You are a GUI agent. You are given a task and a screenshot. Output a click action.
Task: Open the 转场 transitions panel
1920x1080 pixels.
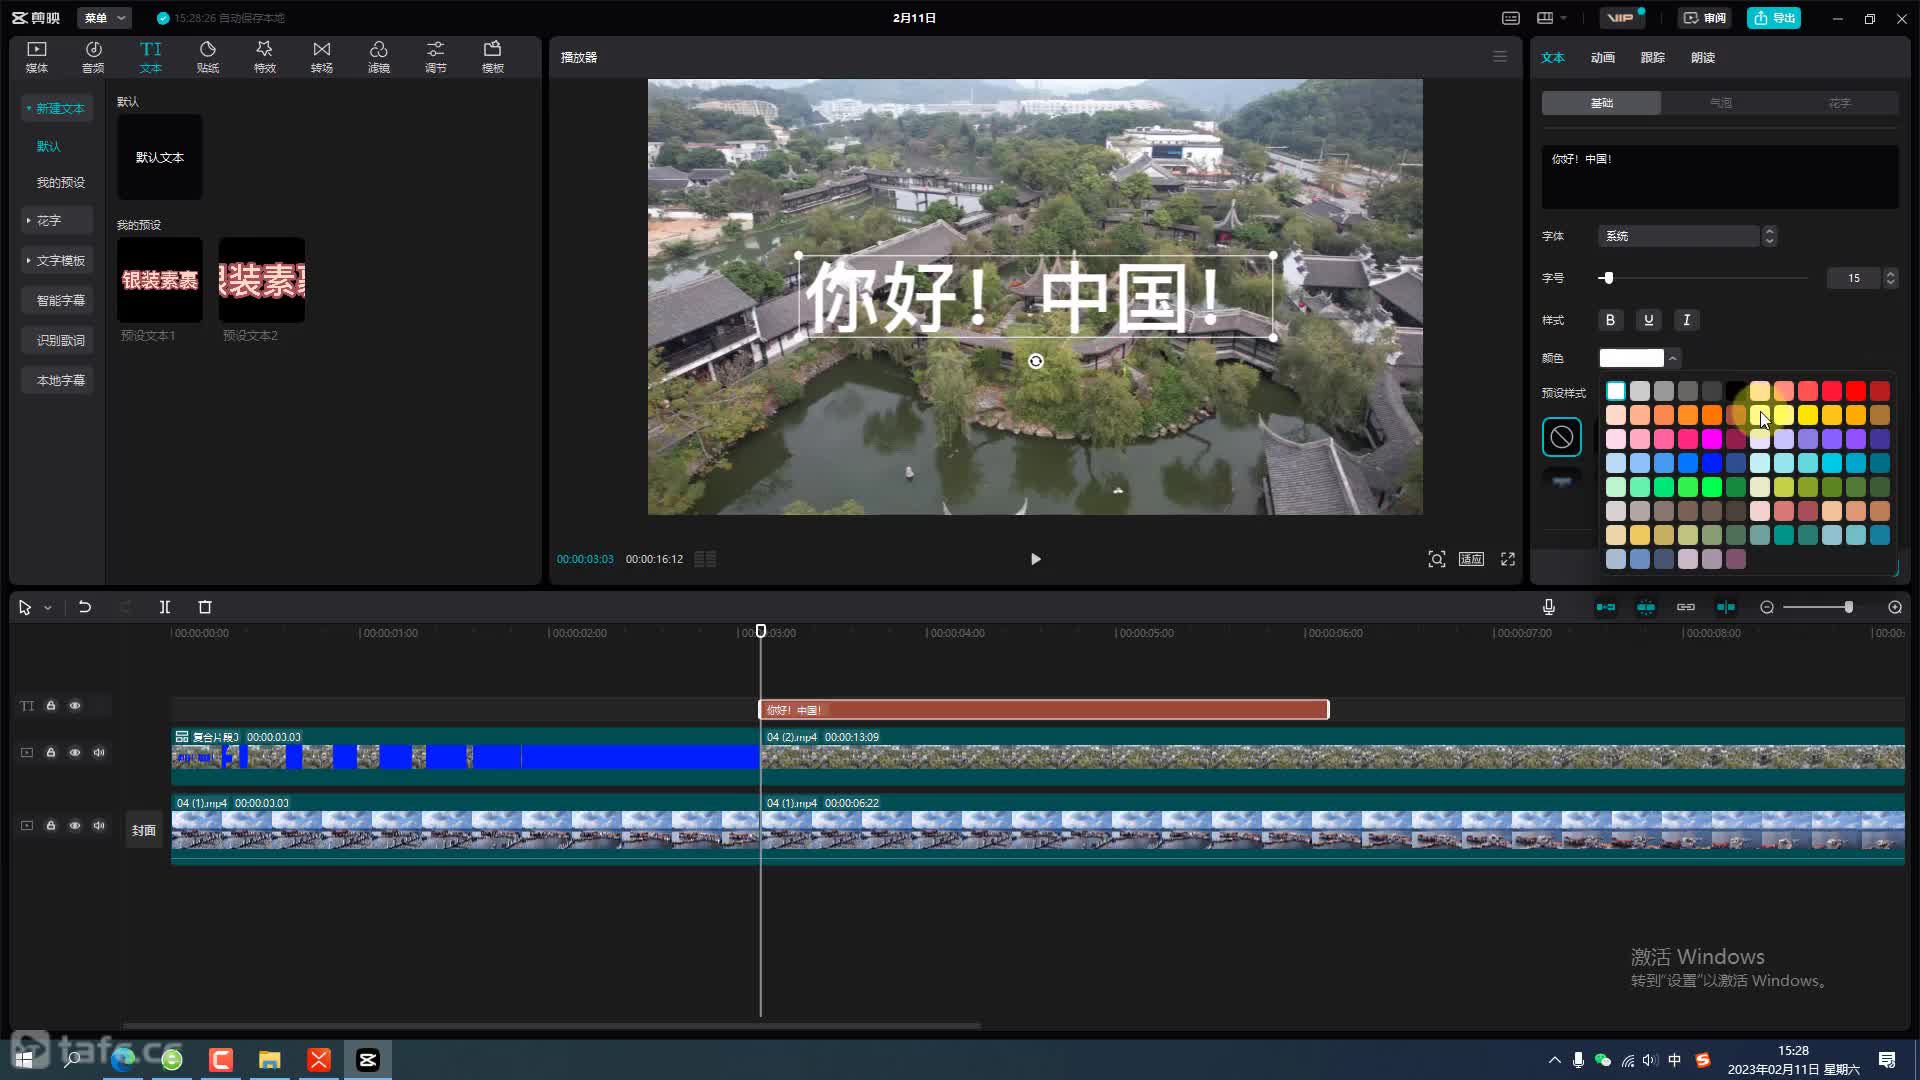point(322,57)
